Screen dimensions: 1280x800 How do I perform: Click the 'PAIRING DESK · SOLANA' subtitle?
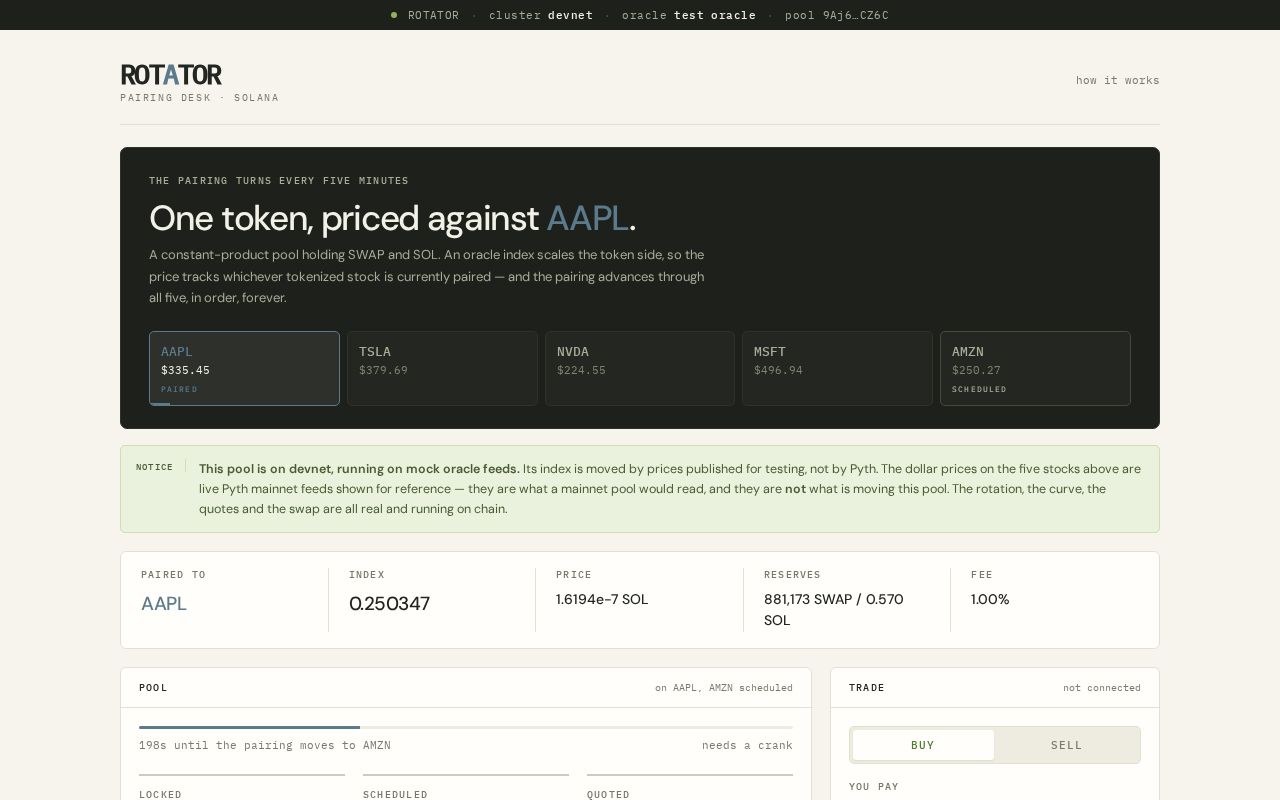(x=200, y=98)
